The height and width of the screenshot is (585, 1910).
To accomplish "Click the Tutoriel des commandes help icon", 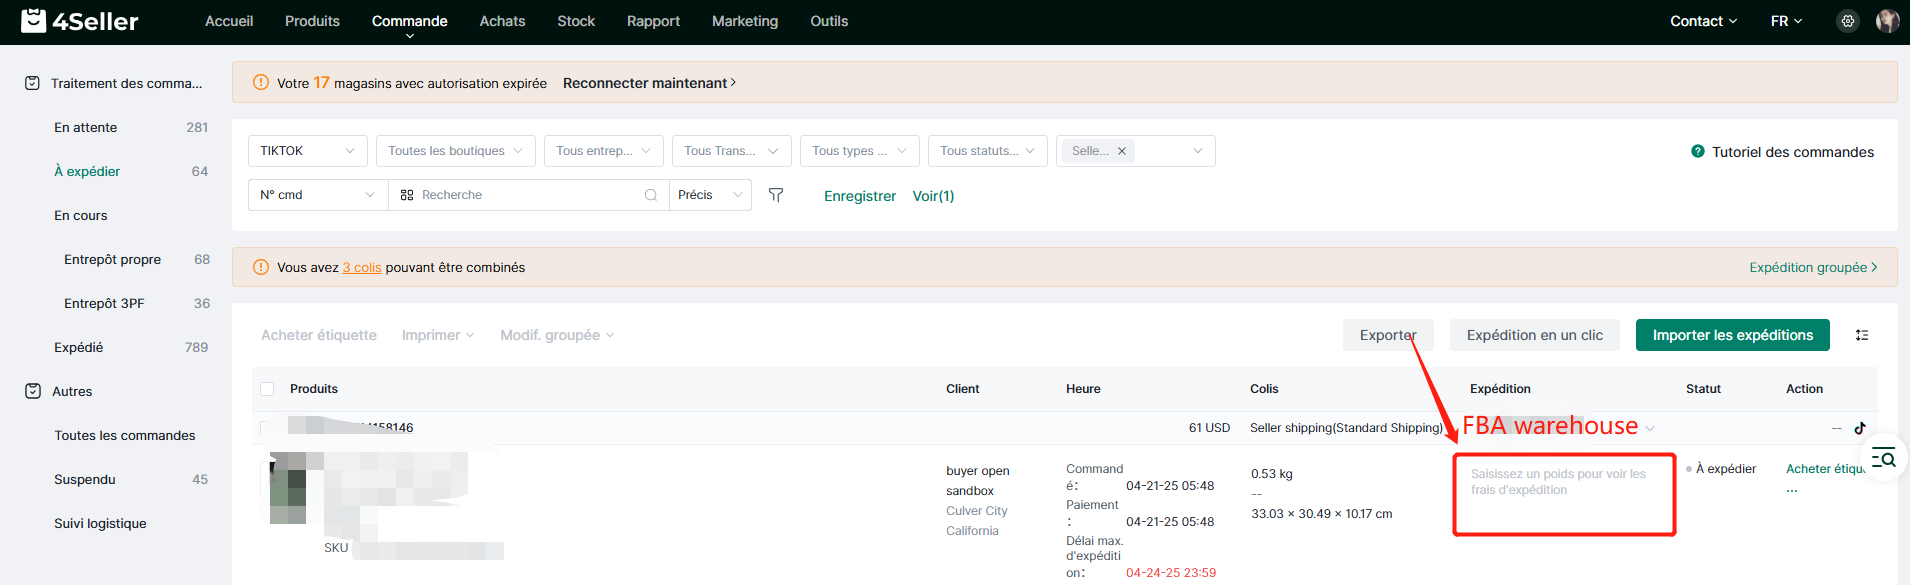I will point(1698,152).
